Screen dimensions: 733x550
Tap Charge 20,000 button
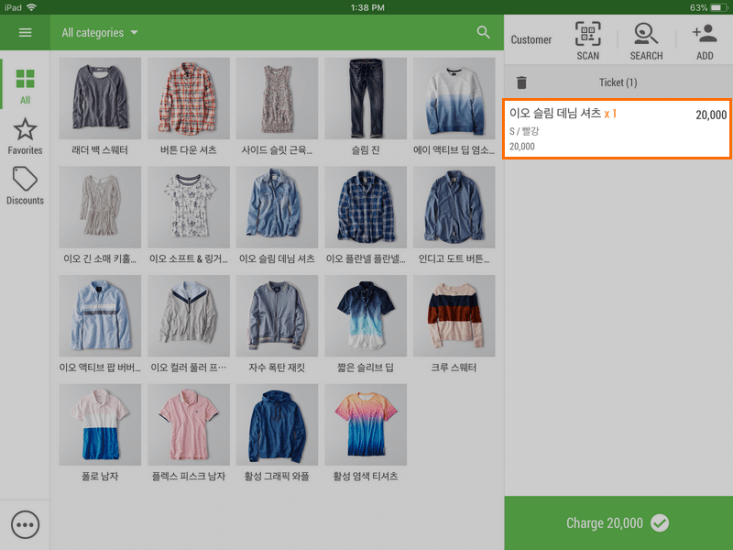618,523
